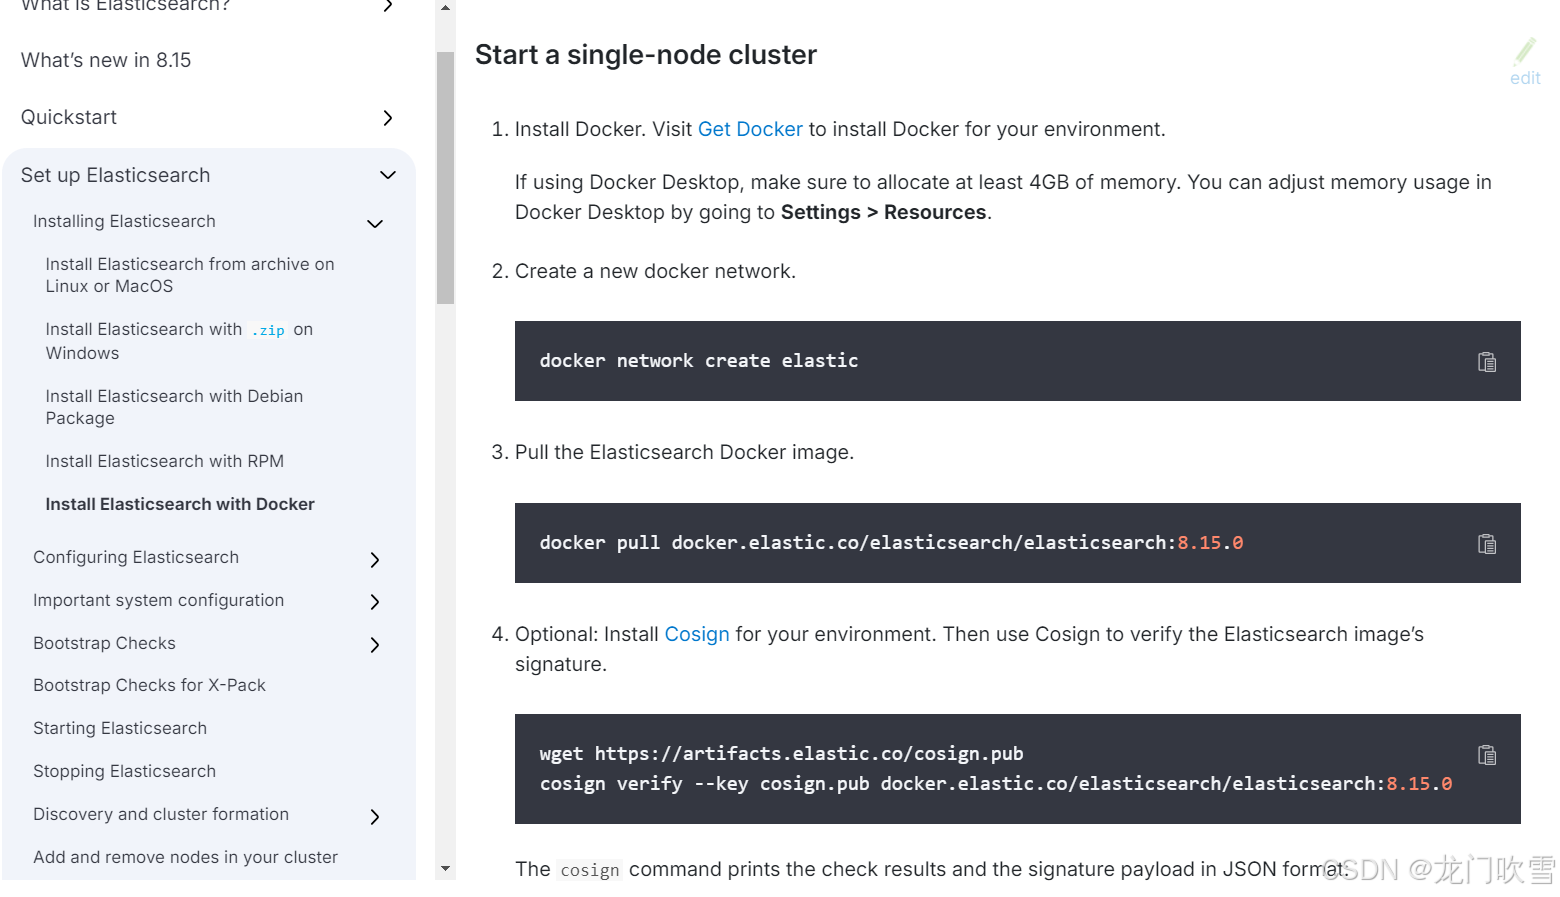
Task: Click the cosign verify --key code line
Action: tap(996, 784)
